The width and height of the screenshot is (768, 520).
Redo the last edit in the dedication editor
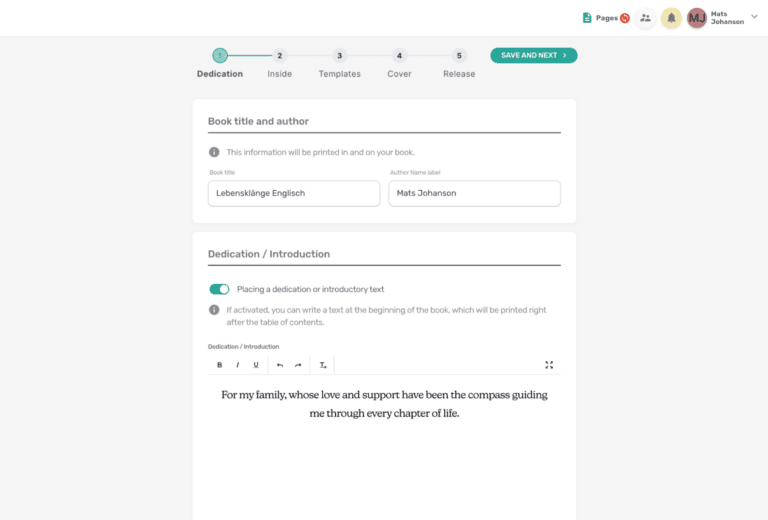(298, 365)
